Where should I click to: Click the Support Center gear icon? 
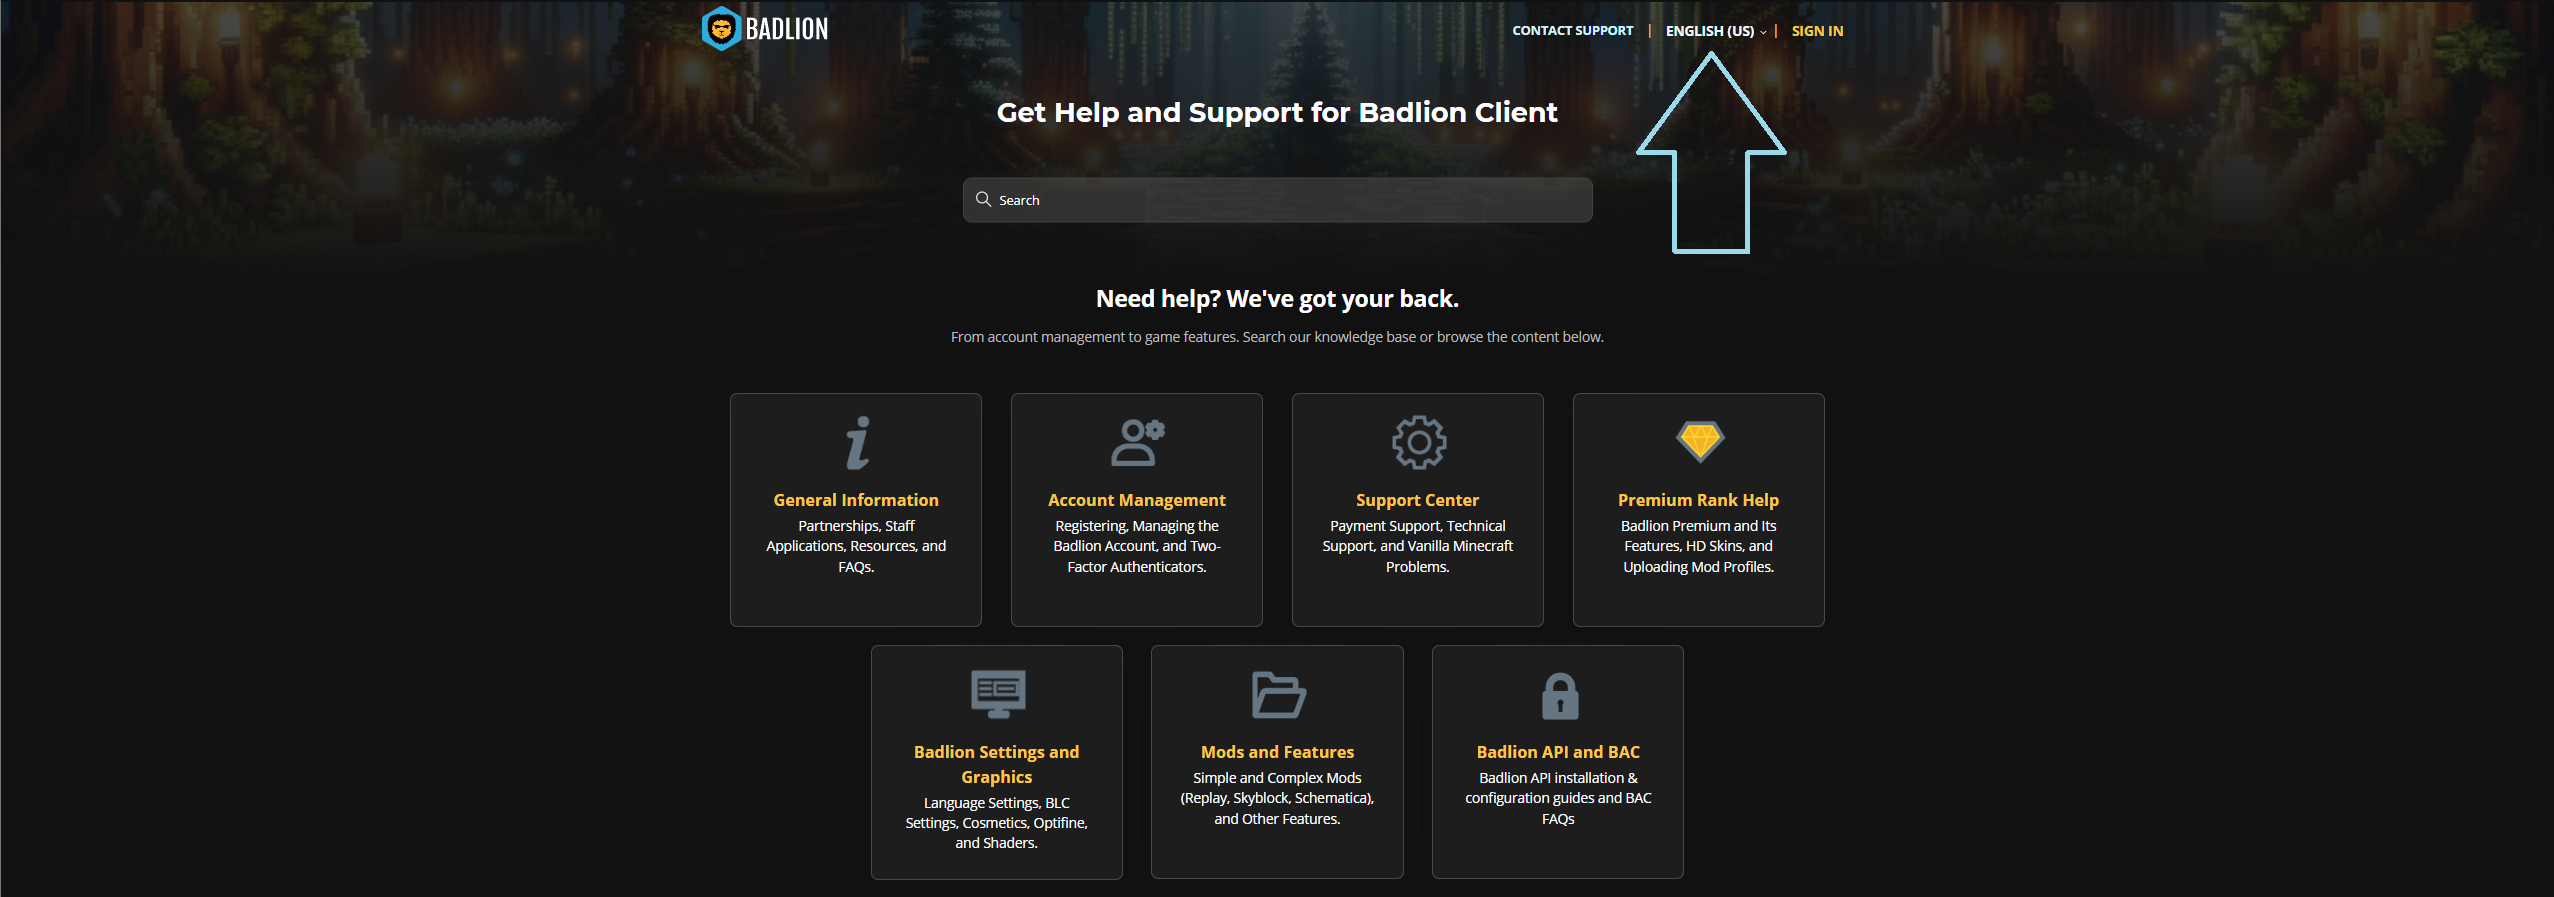[x=1419, y=442]
